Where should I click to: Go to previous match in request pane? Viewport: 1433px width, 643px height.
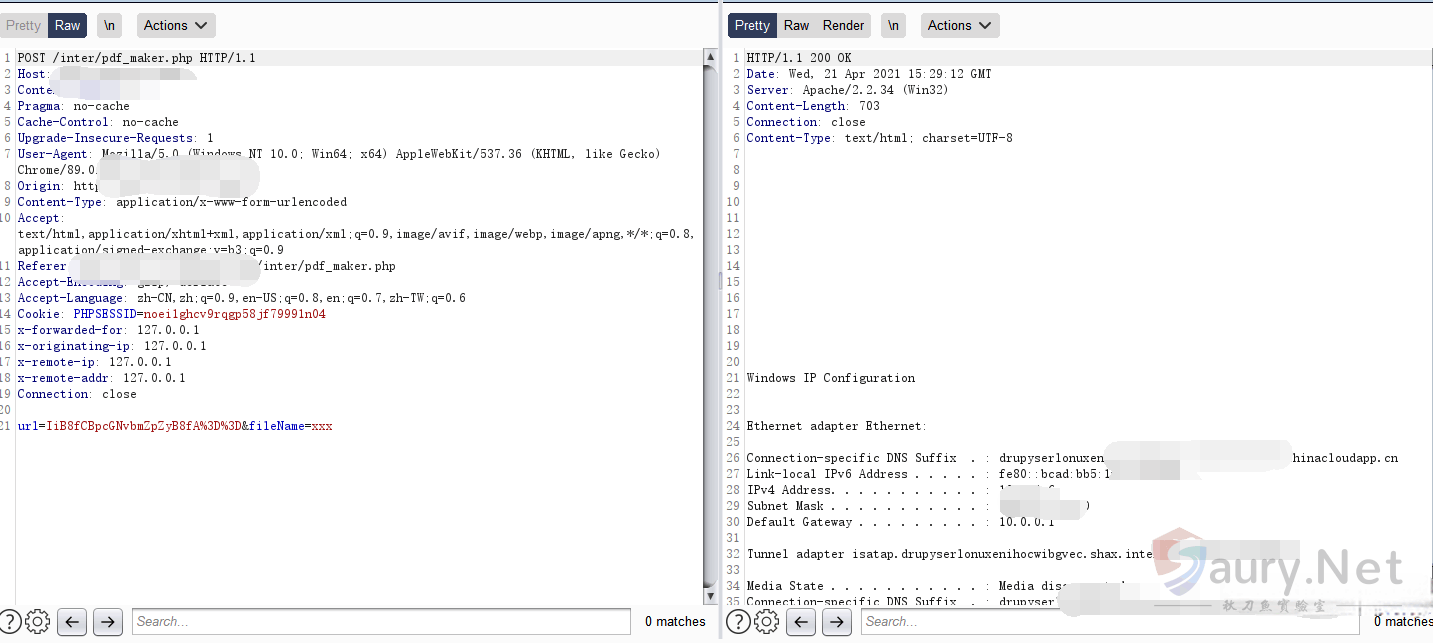(72, 622)
